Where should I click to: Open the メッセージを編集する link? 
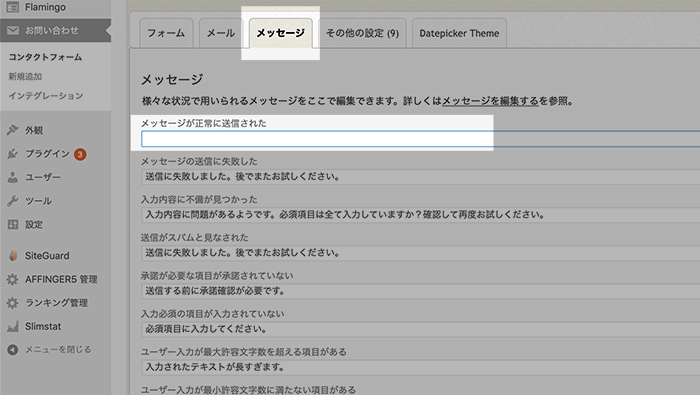[x=490, y=101]
